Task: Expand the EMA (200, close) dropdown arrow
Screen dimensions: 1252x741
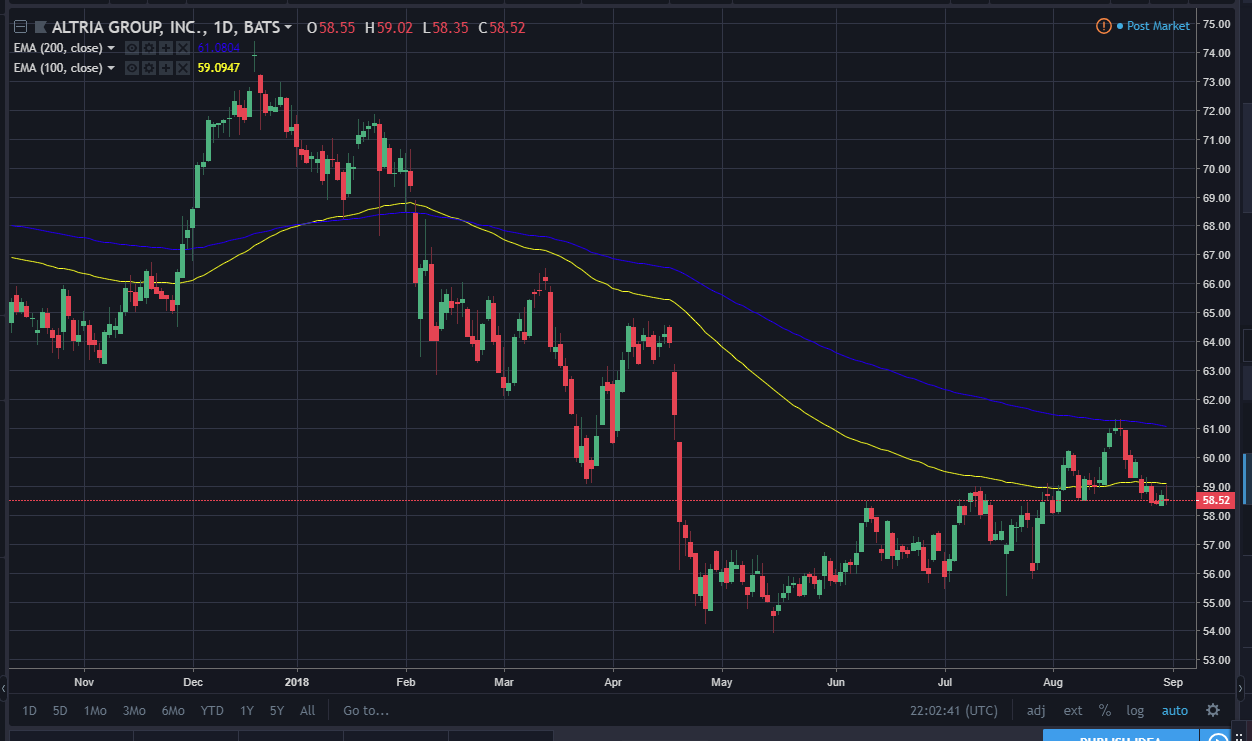Action: [x=111, y=48]
